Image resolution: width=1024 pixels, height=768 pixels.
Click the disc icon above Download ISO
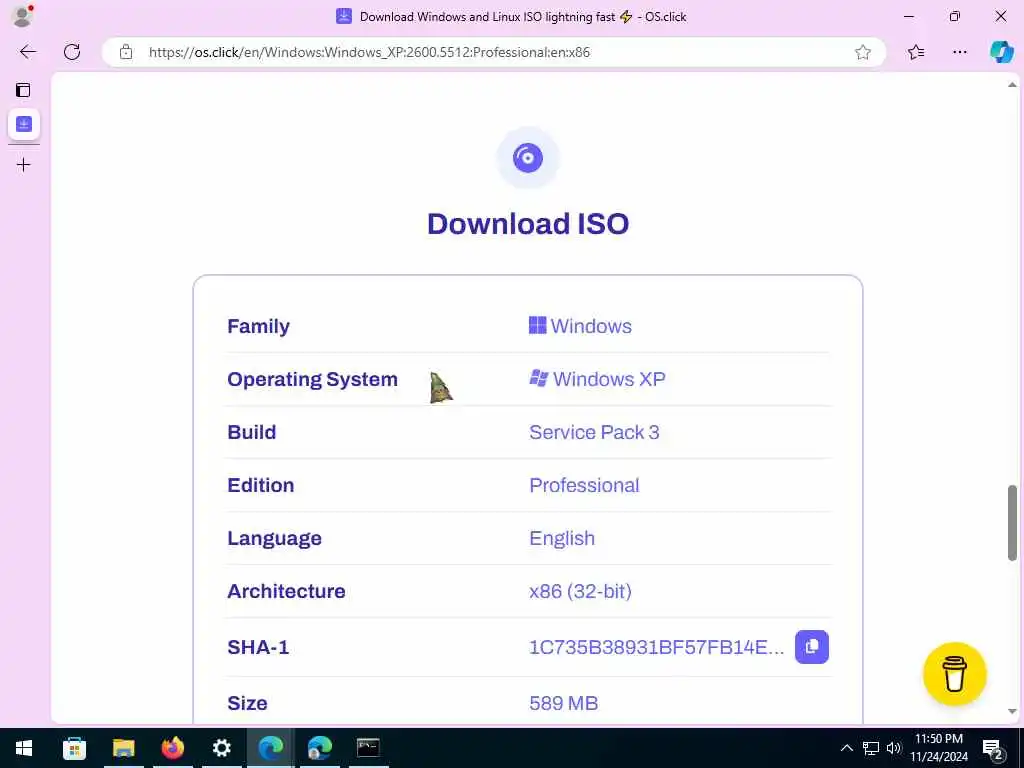[528, 158]
